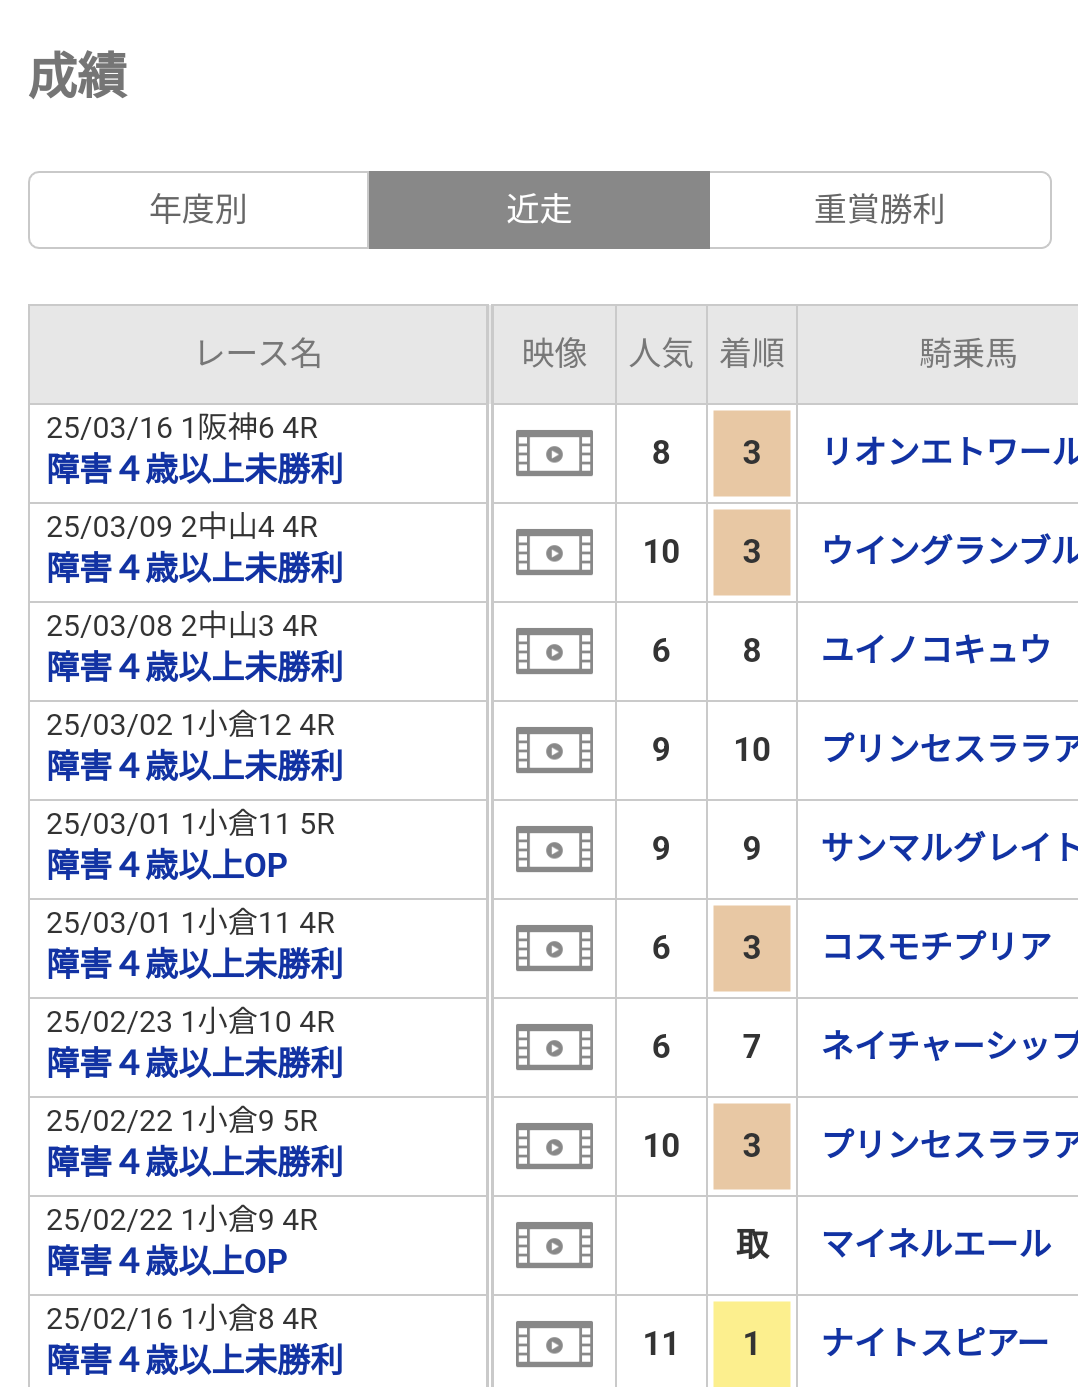Open video for 25/03/01 Kokura 4R race

pos(554,948)
